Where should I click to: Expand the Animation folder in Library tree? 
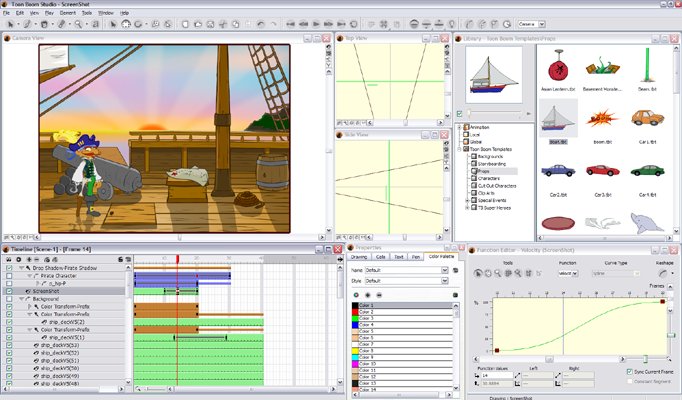click(x=459, y=127)
